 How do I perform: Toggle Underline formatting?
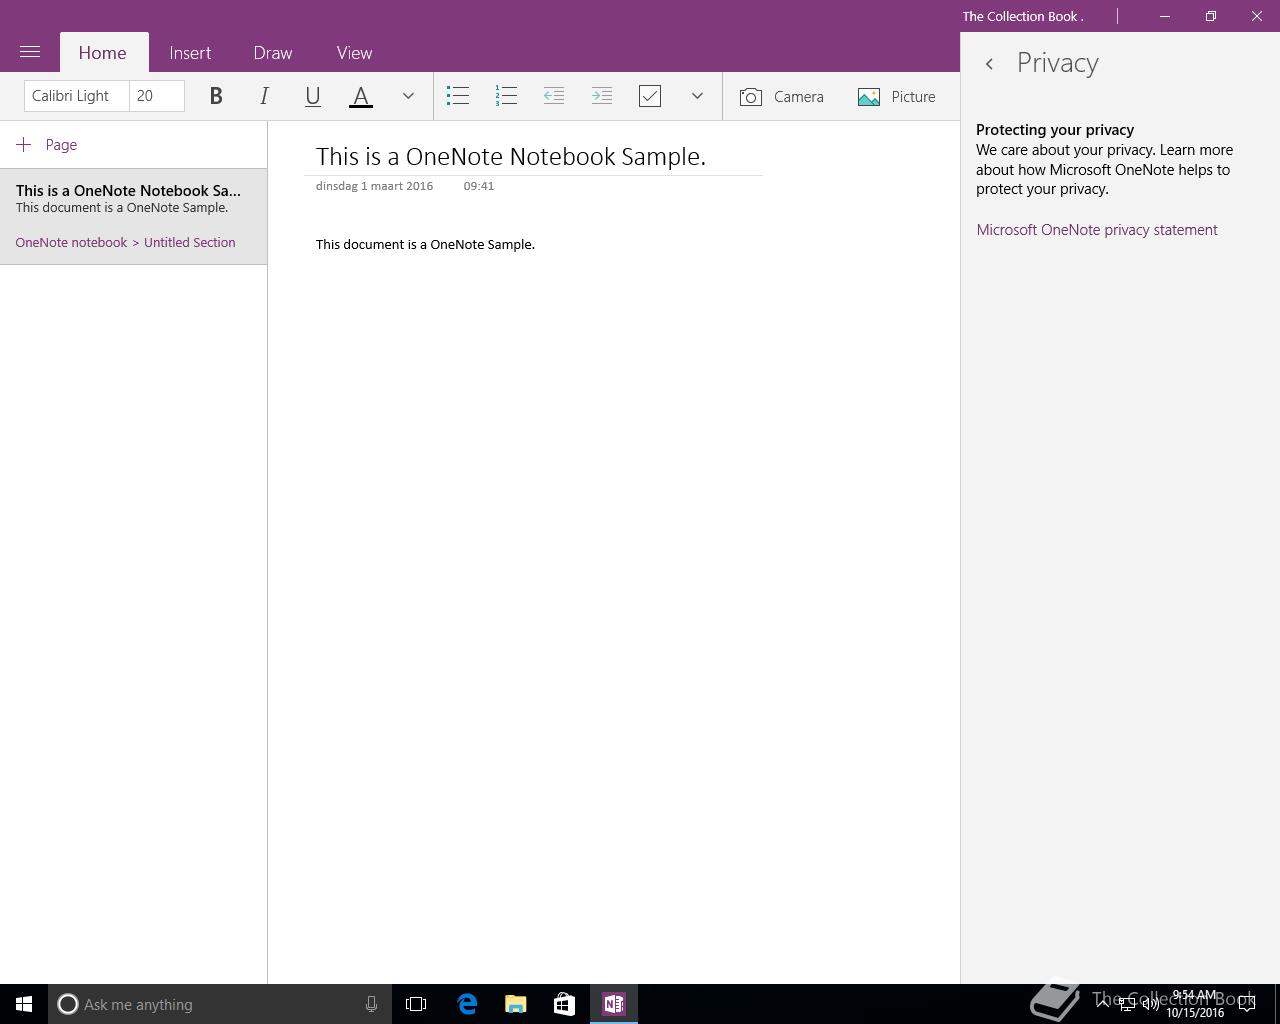312,96
